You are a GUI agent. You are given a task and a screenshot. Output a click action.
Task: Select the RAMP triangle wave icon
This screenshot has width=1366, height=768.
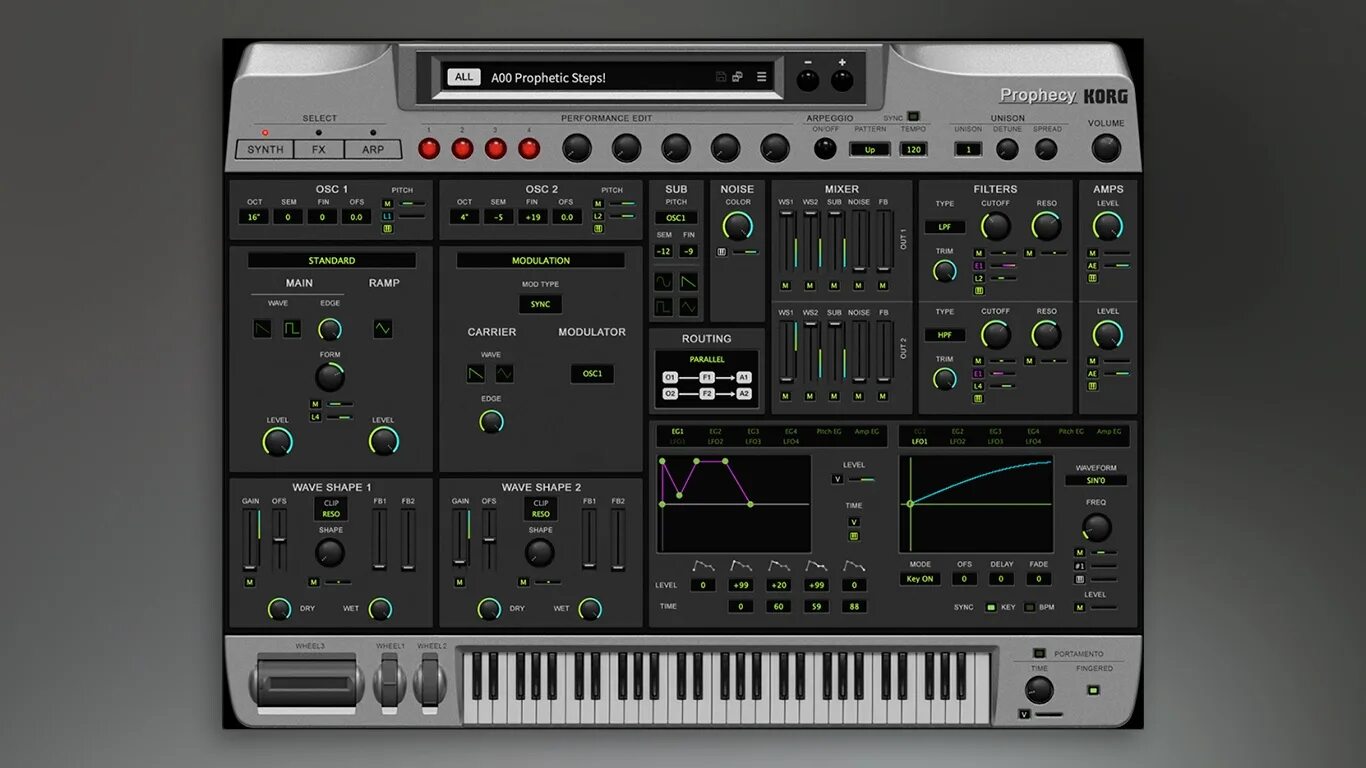[x=383, y=328]
